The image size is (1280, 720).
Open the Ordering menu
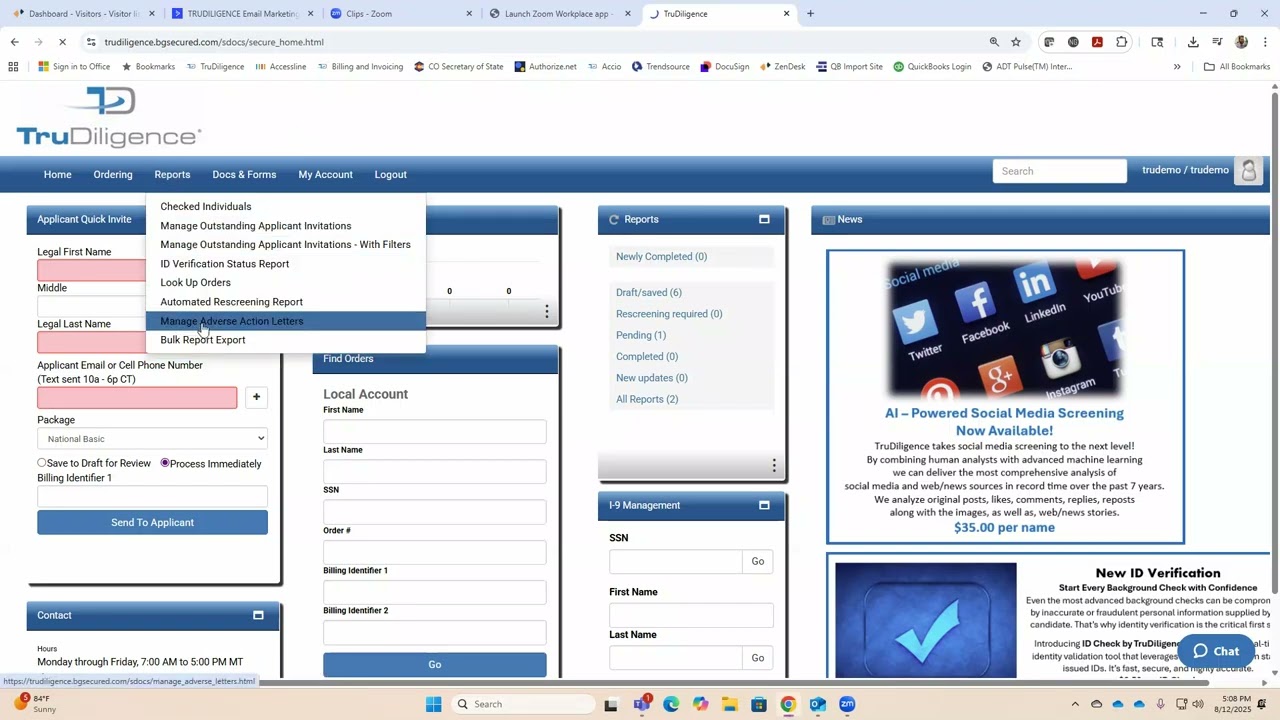pyautogui.click(x=113, y=175)
